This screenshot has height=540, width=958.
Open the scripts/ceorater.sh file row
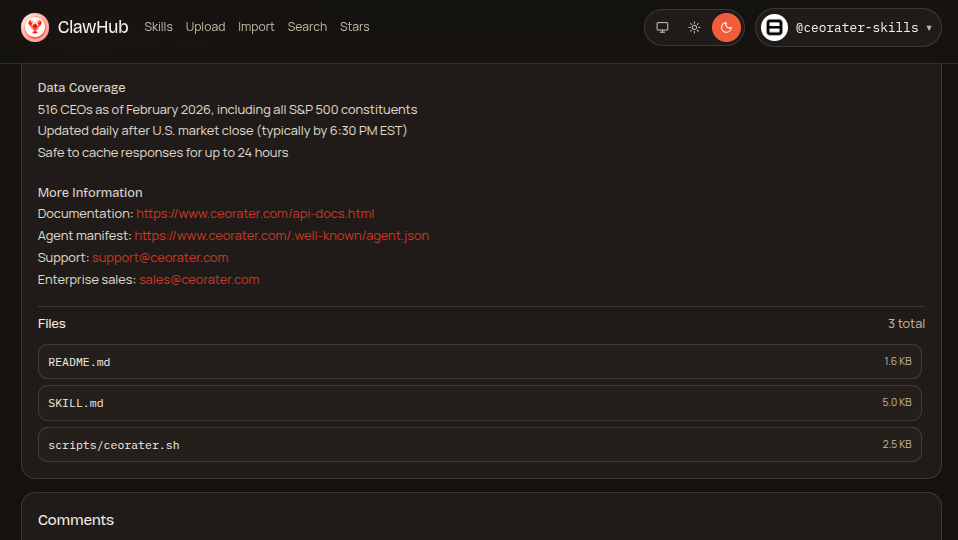480,445
